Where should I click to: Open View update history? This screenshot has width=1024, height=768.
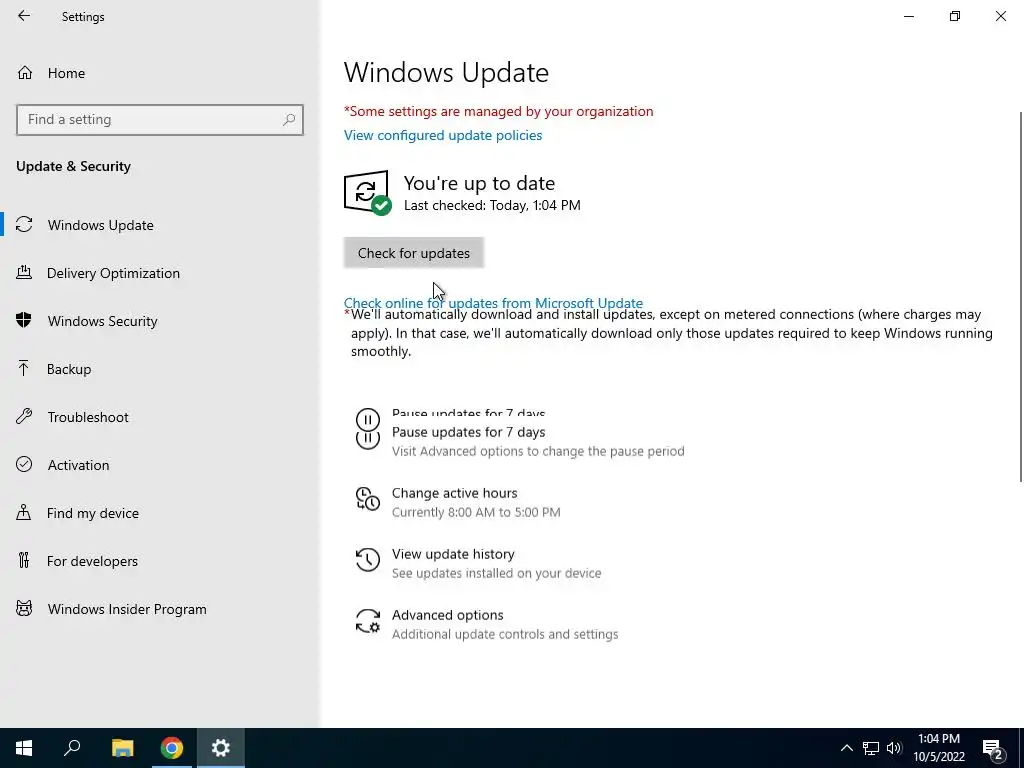click(x=453, y=554)
